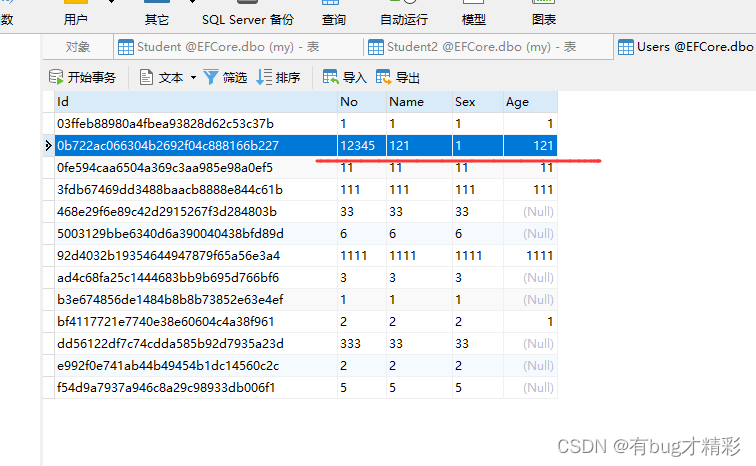
Task: Open the Automation (自动运行) toolbar item
Action: pyautogui.click(x=404, y=14)
